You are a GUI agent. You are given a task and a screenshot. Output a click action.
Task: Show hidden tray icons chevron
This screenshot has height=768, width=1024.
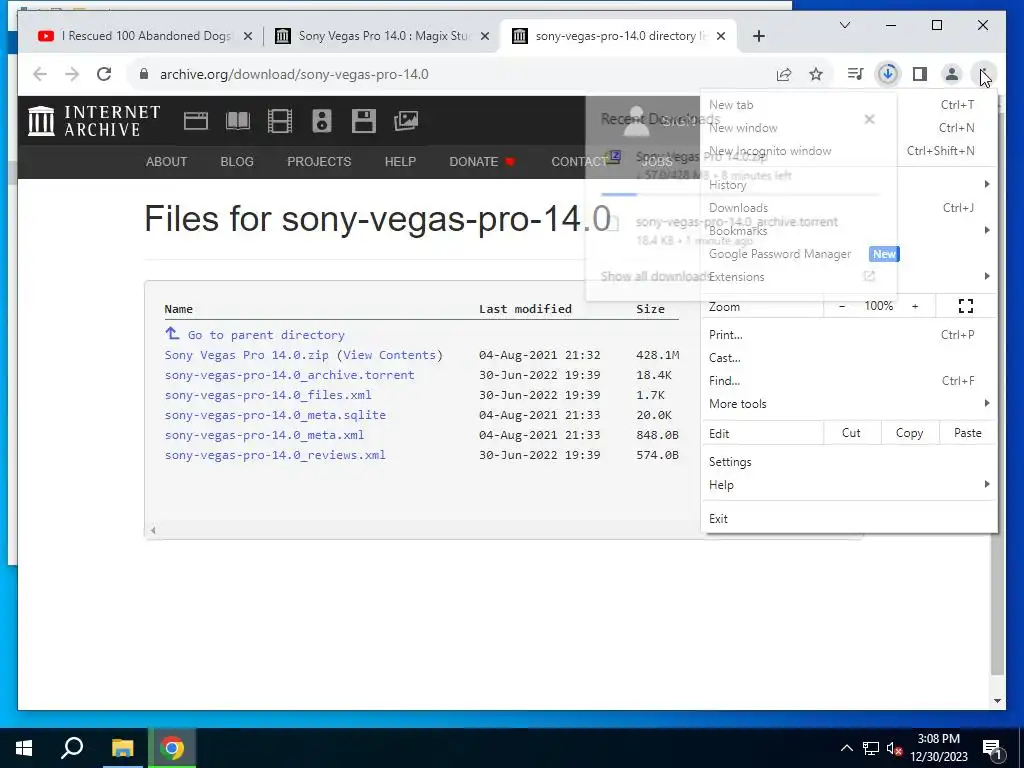(846, 748)
